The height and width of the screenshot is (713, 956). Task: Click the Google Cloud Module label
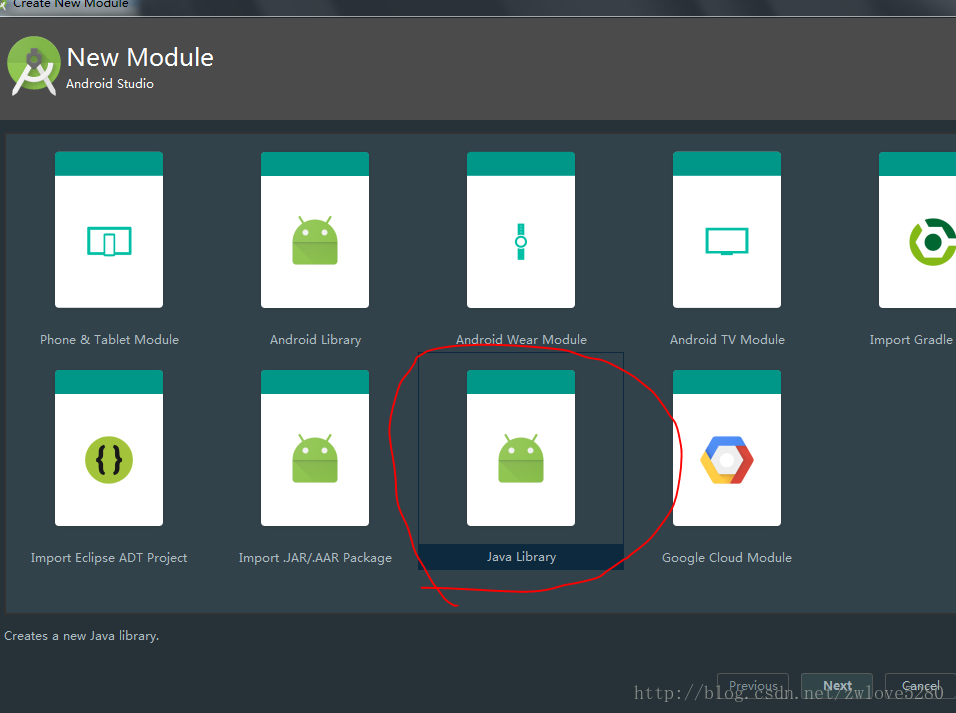727,558
